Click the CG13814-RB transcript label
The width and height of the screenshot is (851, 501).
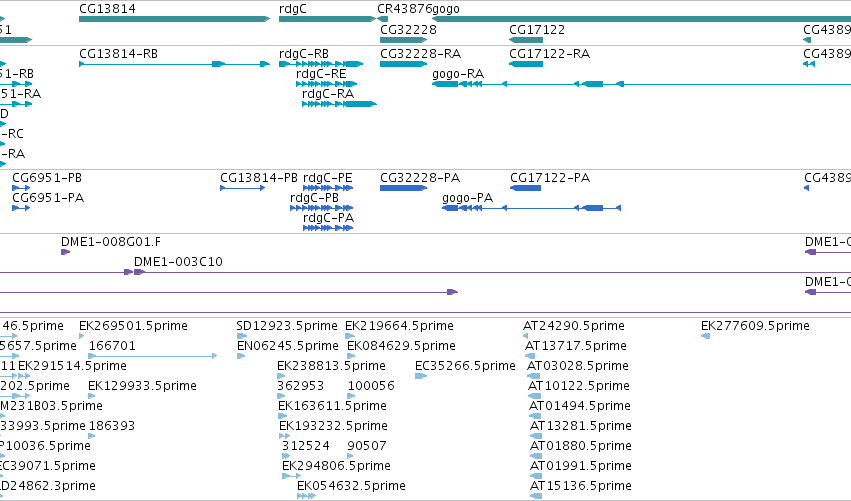[118, 54]
